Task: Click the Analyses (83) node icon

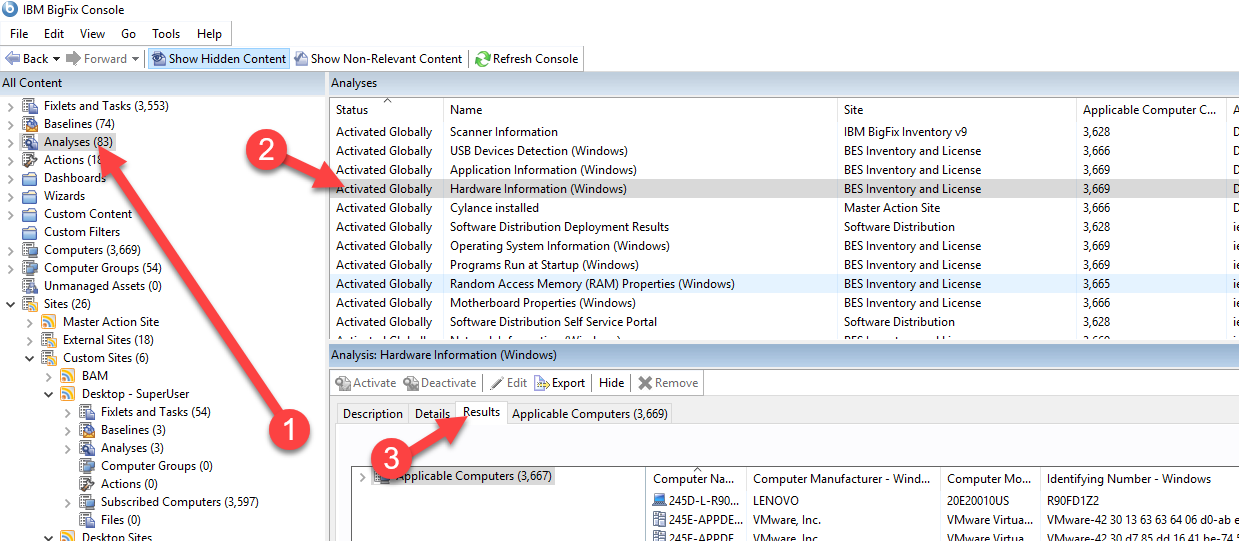Action: point(30,142)
